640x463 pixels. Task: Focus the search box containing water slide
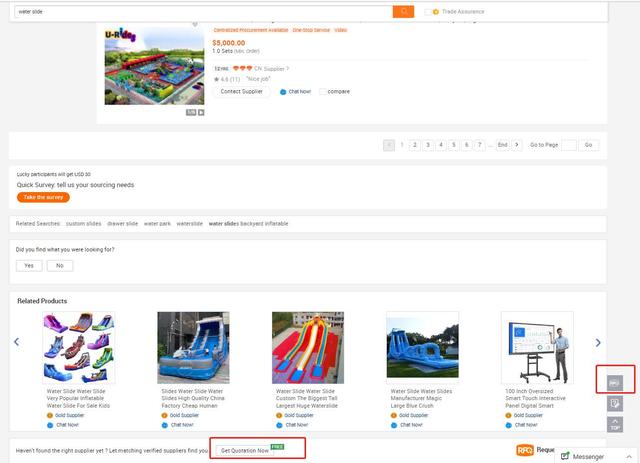click(x=203, y=11)
